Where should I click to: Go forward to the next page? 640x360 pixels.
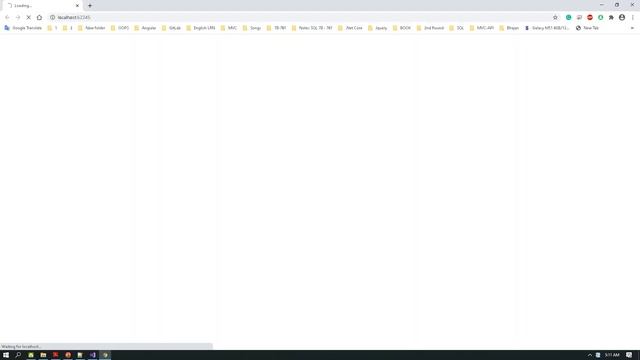point(18,18)
